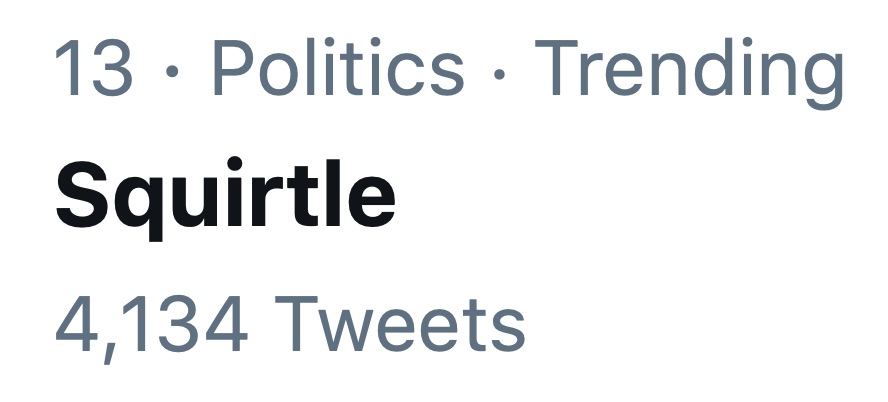Open the tweet count below Squirtle
Screen dimensions: 888x402
coord(290,326)
